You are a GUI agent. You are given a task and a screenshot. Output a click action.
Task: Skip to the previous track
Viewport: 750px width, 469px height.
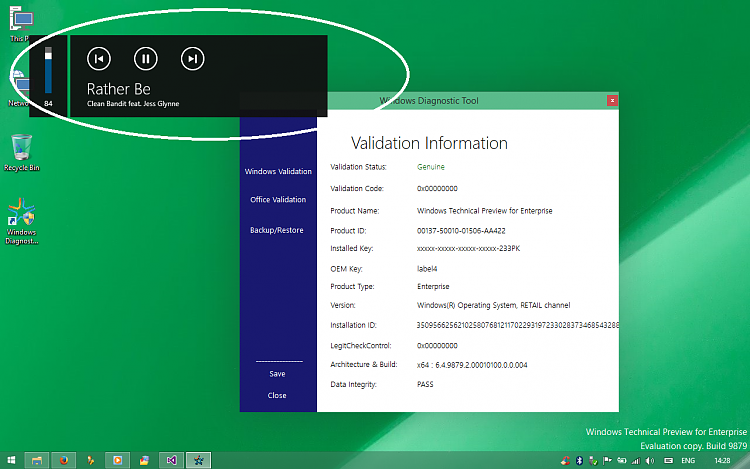click(99, 59)
